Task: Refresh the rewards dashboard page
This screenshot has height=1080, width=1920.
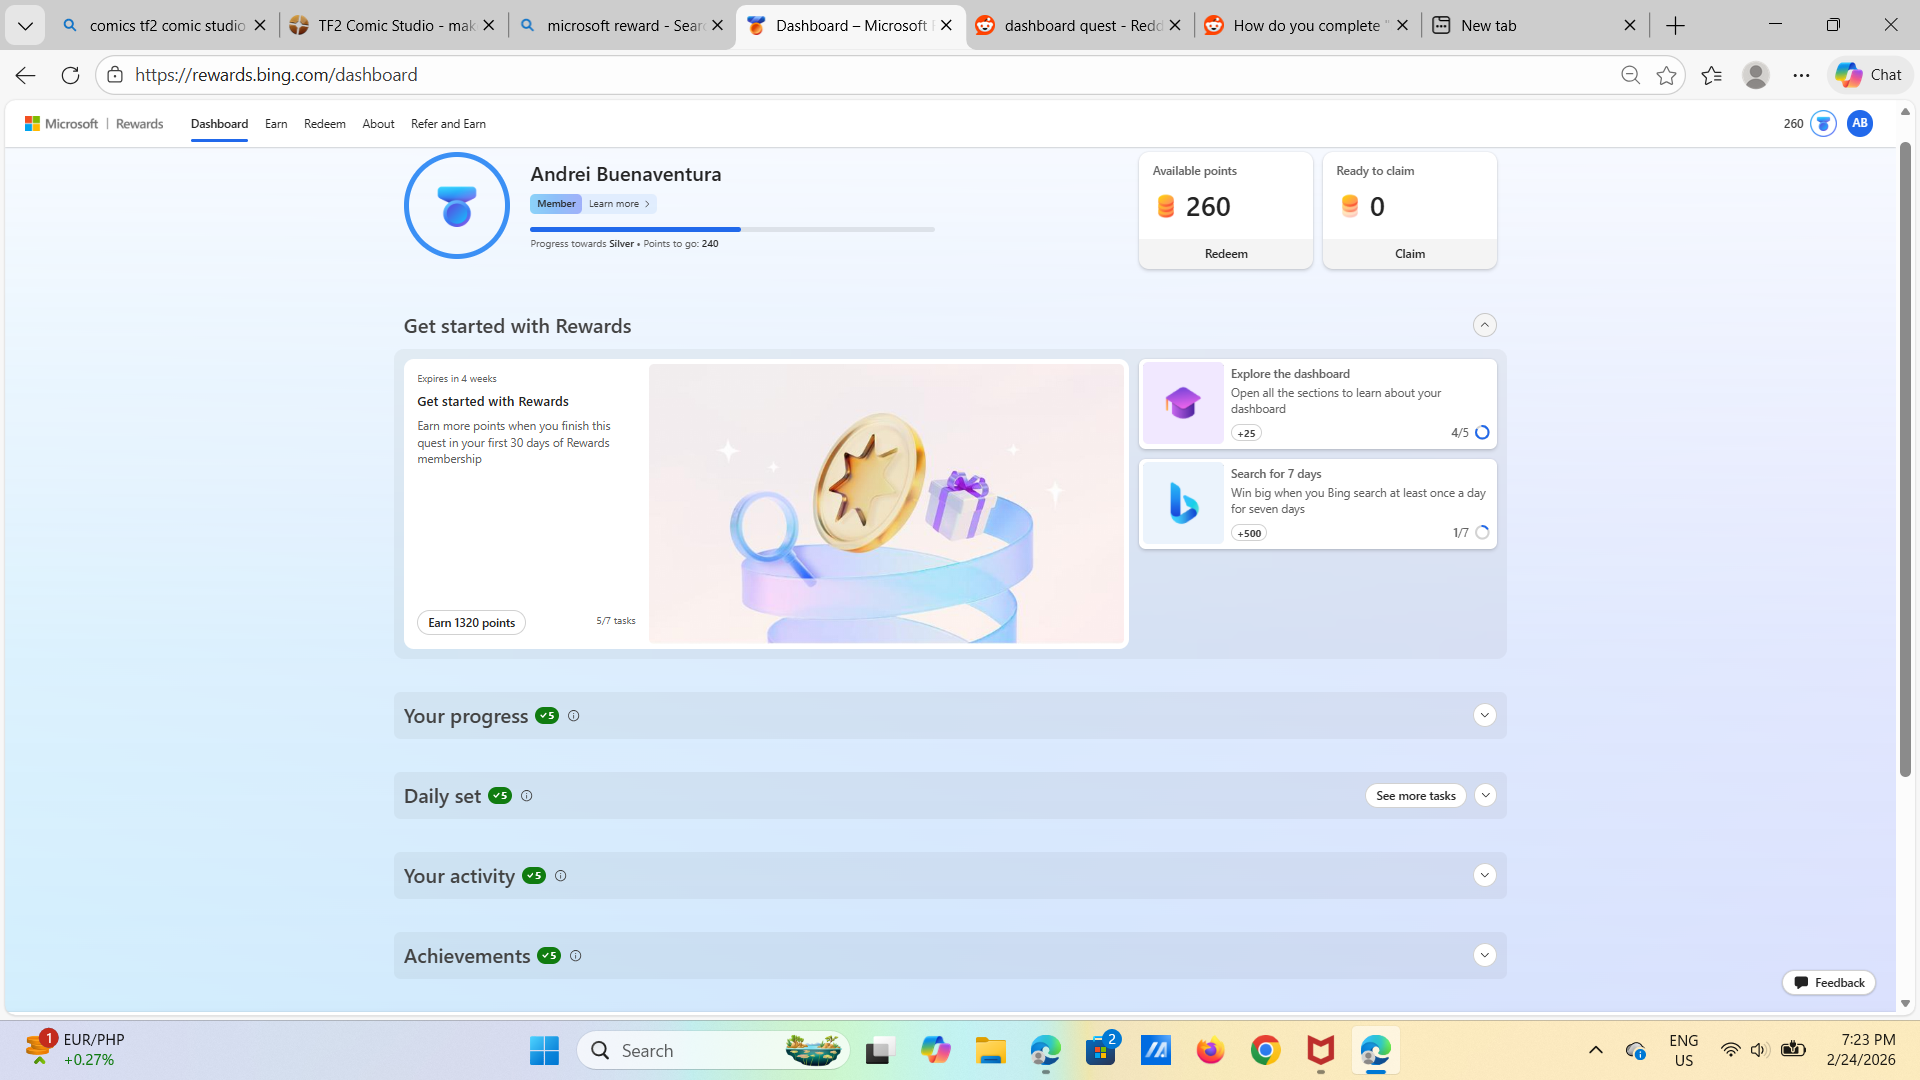Action: pyautogui.click(x=70, y=75)
